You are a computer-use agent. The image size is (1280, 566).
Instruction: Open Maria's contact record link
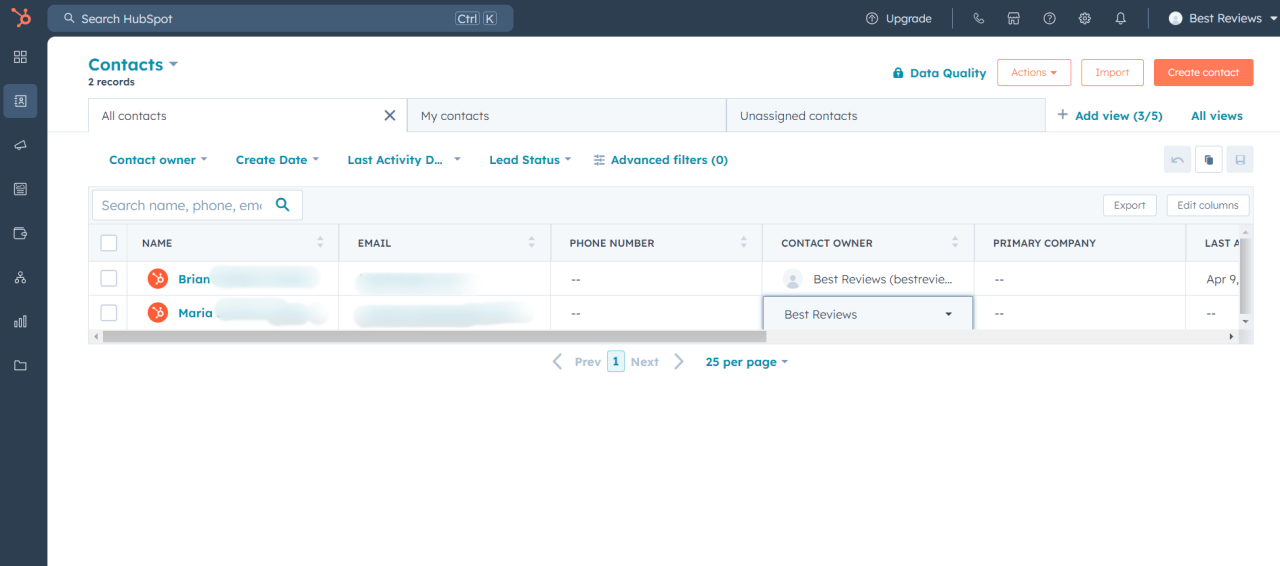pyautogui.click(x=195, y=313)
